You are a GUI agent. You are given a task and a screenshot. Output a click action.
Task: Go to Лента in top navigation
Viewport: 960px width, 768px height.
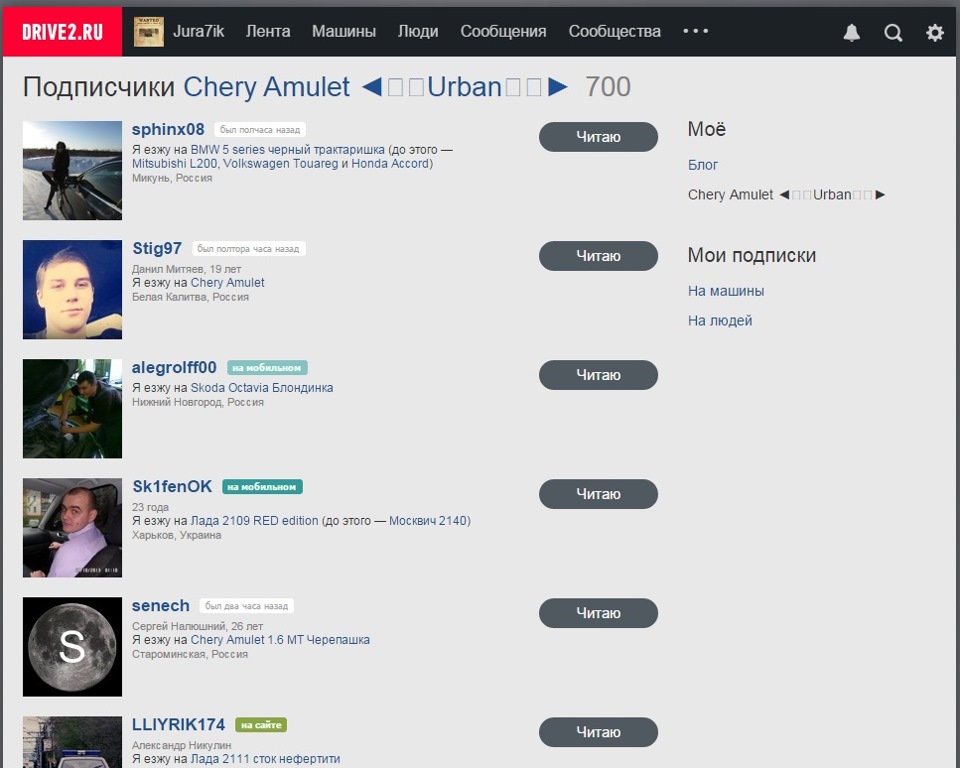click(x=268, y=31)
